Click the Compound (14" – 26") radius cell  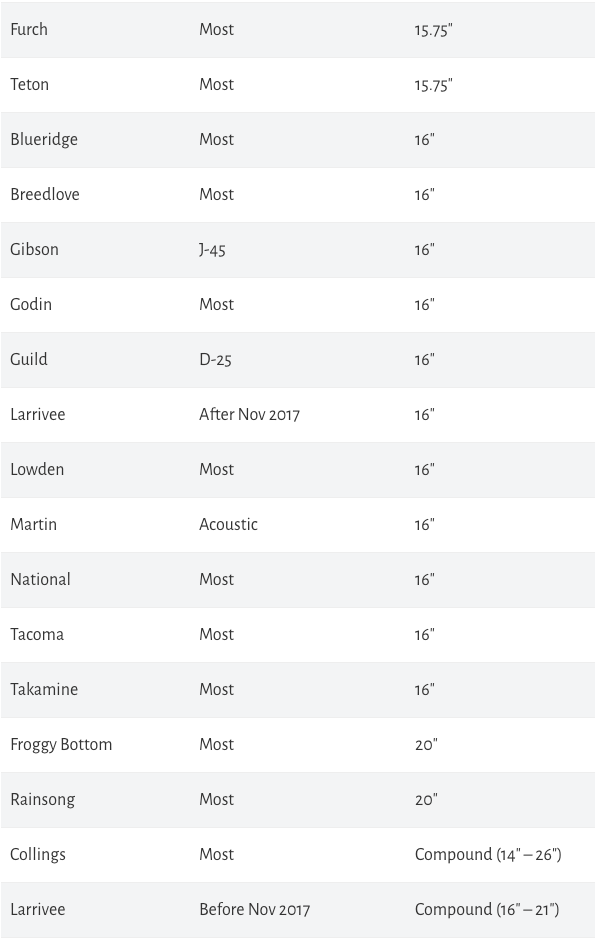[488, 855]
